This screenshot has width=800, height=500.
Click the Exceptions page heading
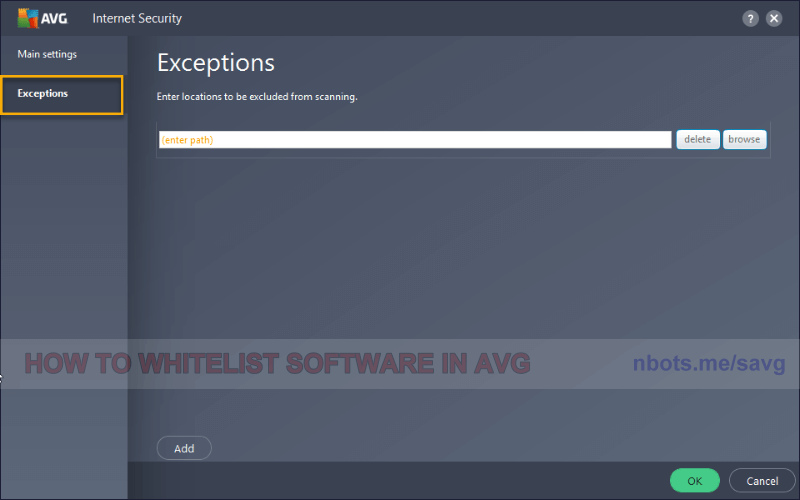tap(216, 63)
